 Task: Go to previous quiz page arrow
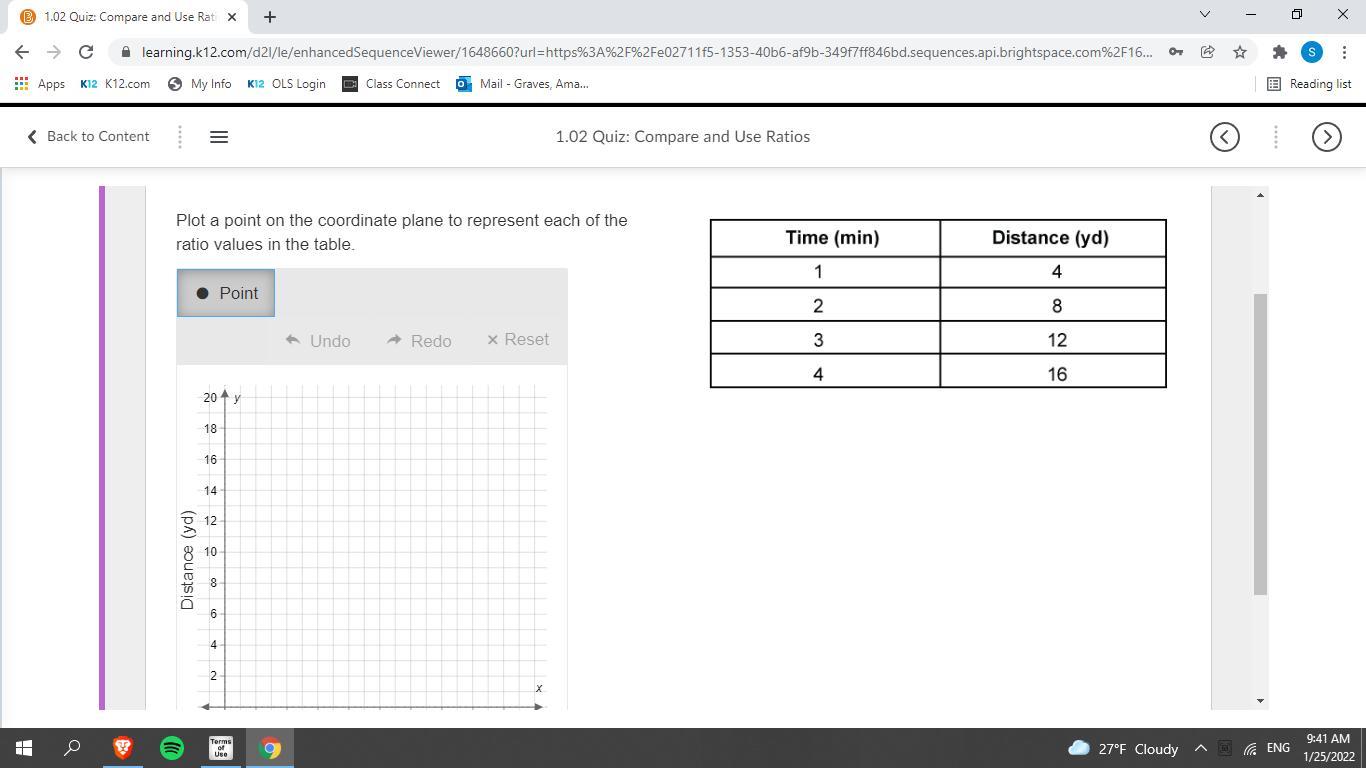[1225, 137]
